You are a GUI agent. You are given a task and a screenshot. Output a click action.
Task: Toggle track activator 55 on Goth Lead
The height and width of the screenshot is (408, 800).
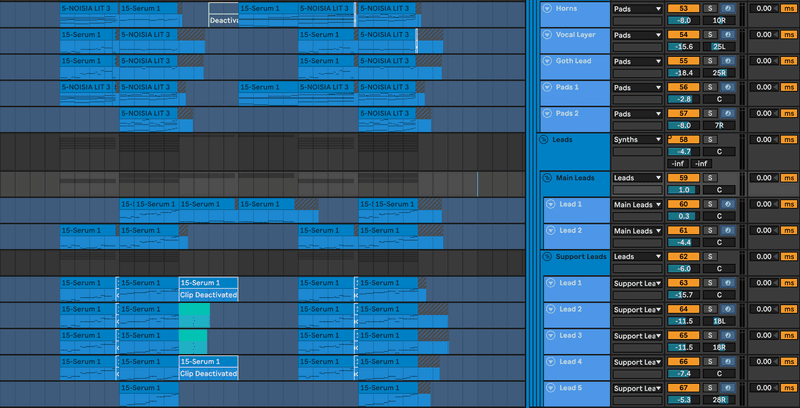click(x=683, y=61)
